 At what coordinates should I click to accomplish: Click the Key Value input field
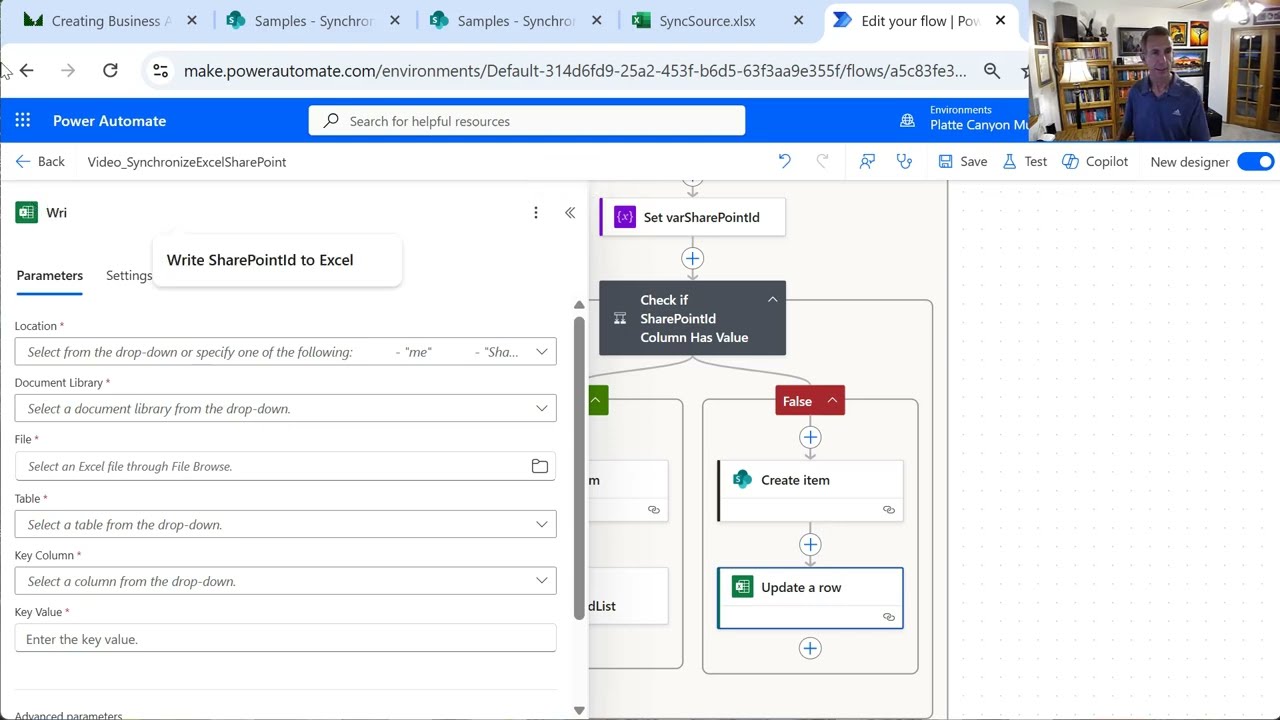coord(285,638)
